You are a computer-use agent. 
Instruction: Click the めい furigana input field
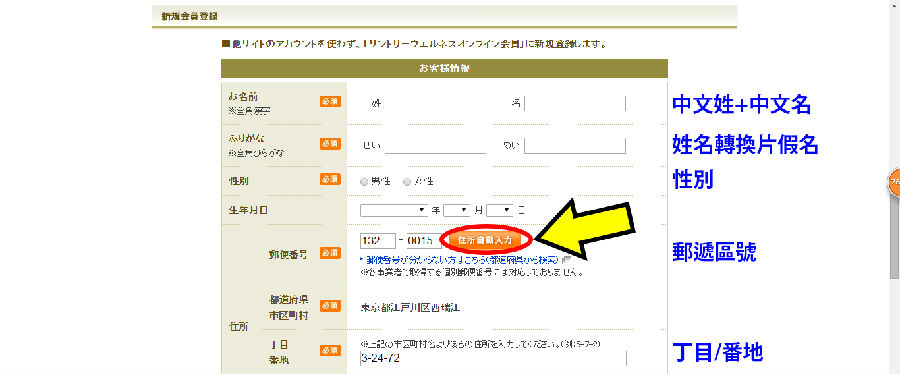[x=575, y=146]
